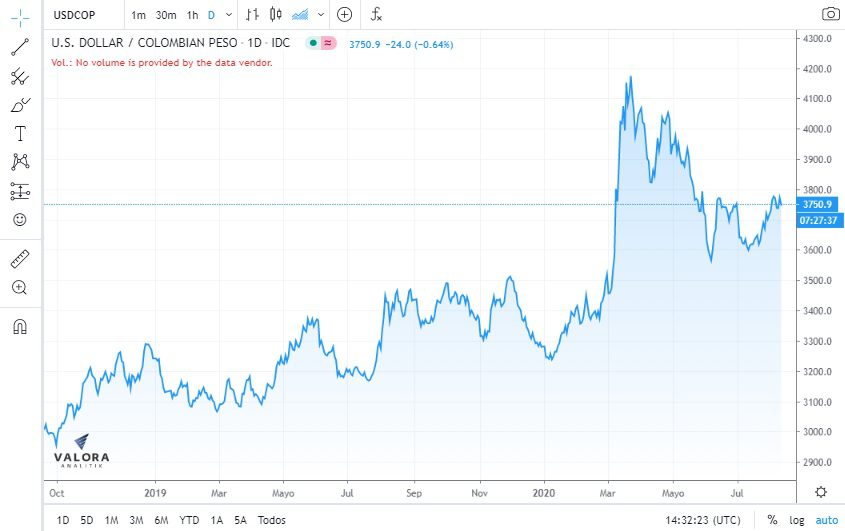Open the forecasting and measurement tools
This screenshot has height=531, width=845.
[20, 191]
